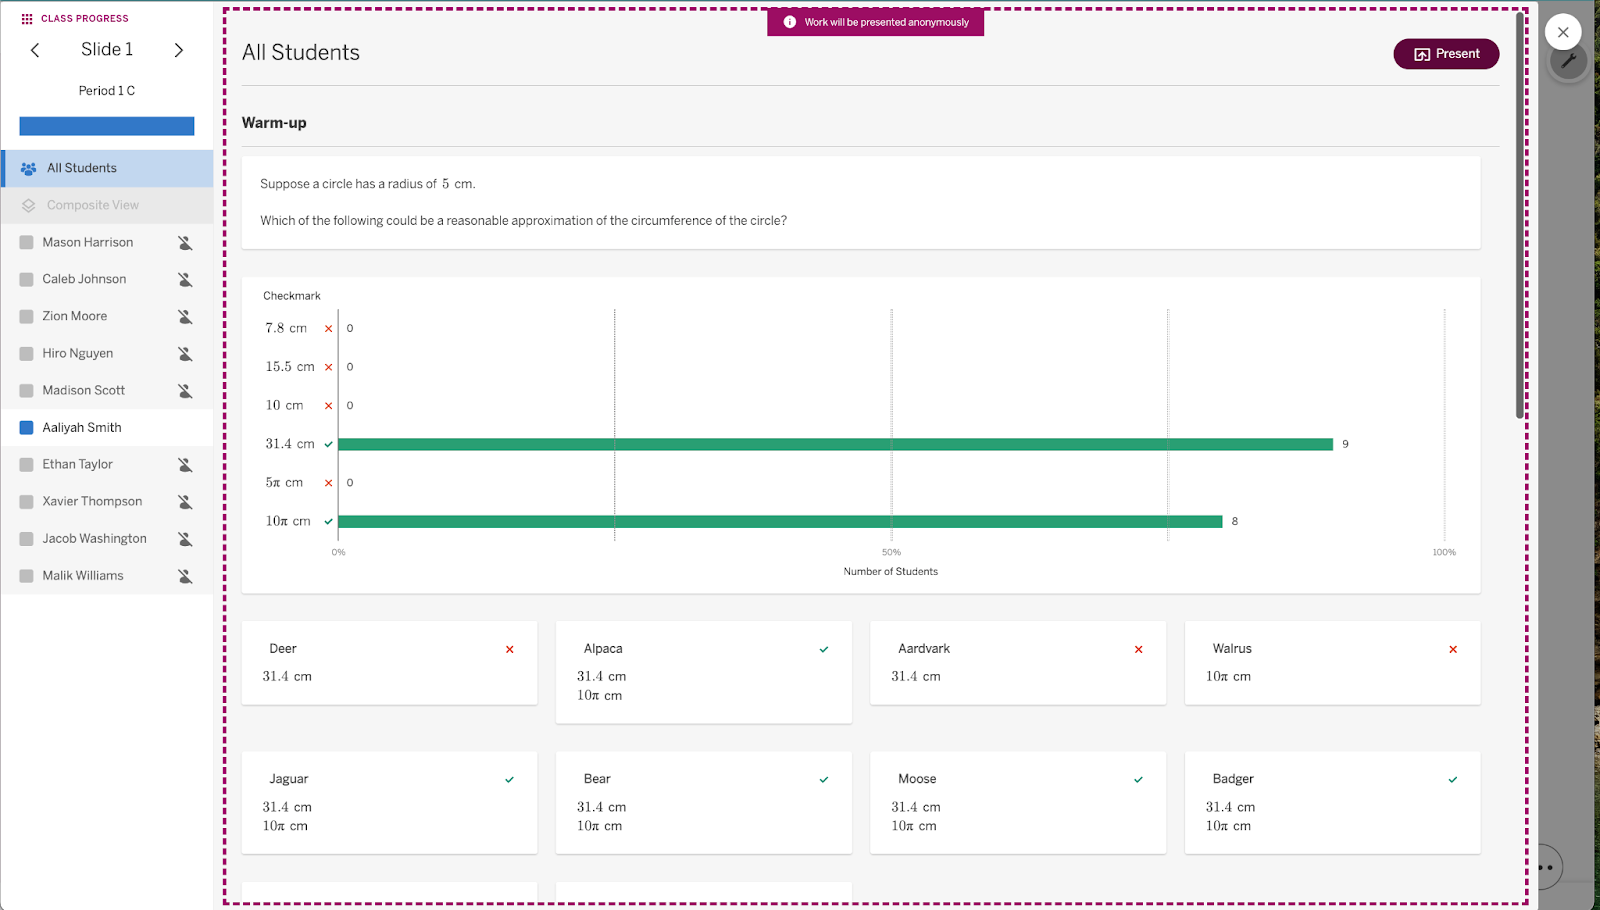Toggle hidden icon for Xavier Thompson
Screen dimensions: 1600x910
point(185,502)
